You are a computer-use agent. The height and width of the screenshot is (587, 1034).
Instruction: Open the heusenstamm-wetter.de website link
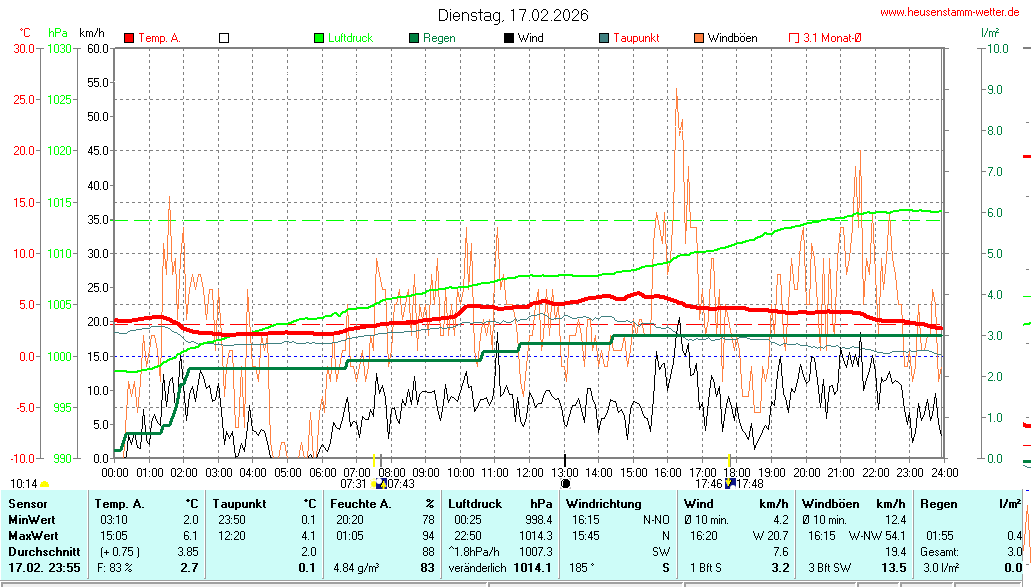[x=951, y=12]
